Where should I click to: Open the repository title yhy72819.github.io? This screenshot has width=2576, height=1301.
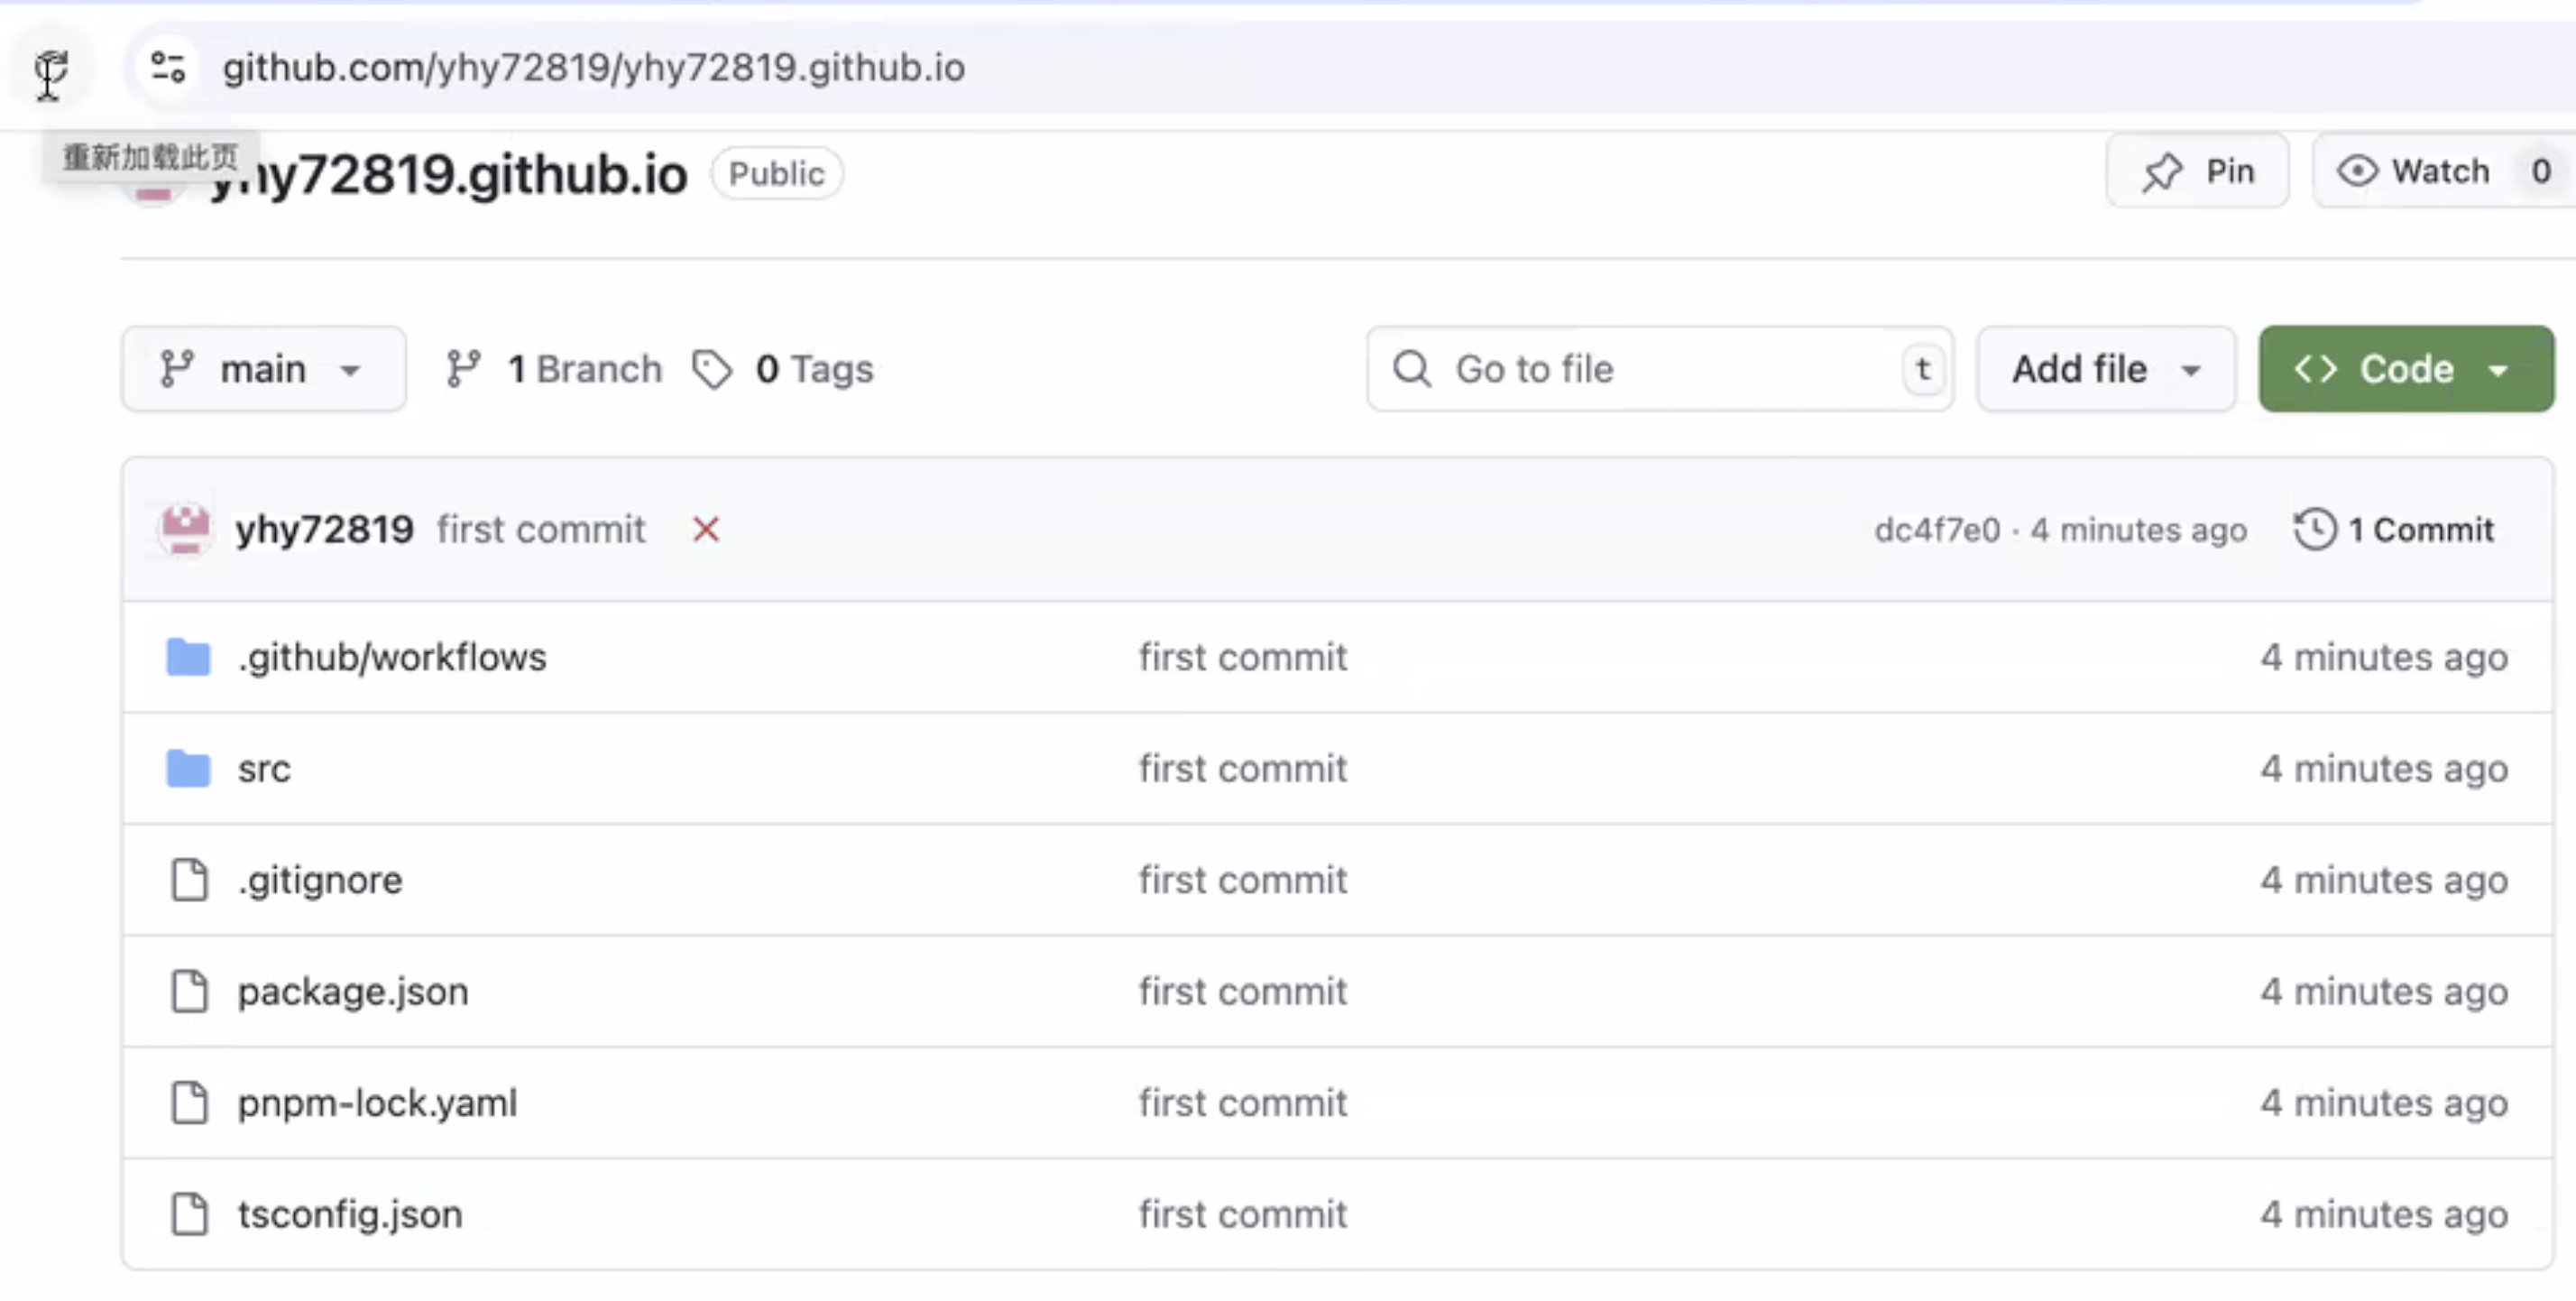449,174
